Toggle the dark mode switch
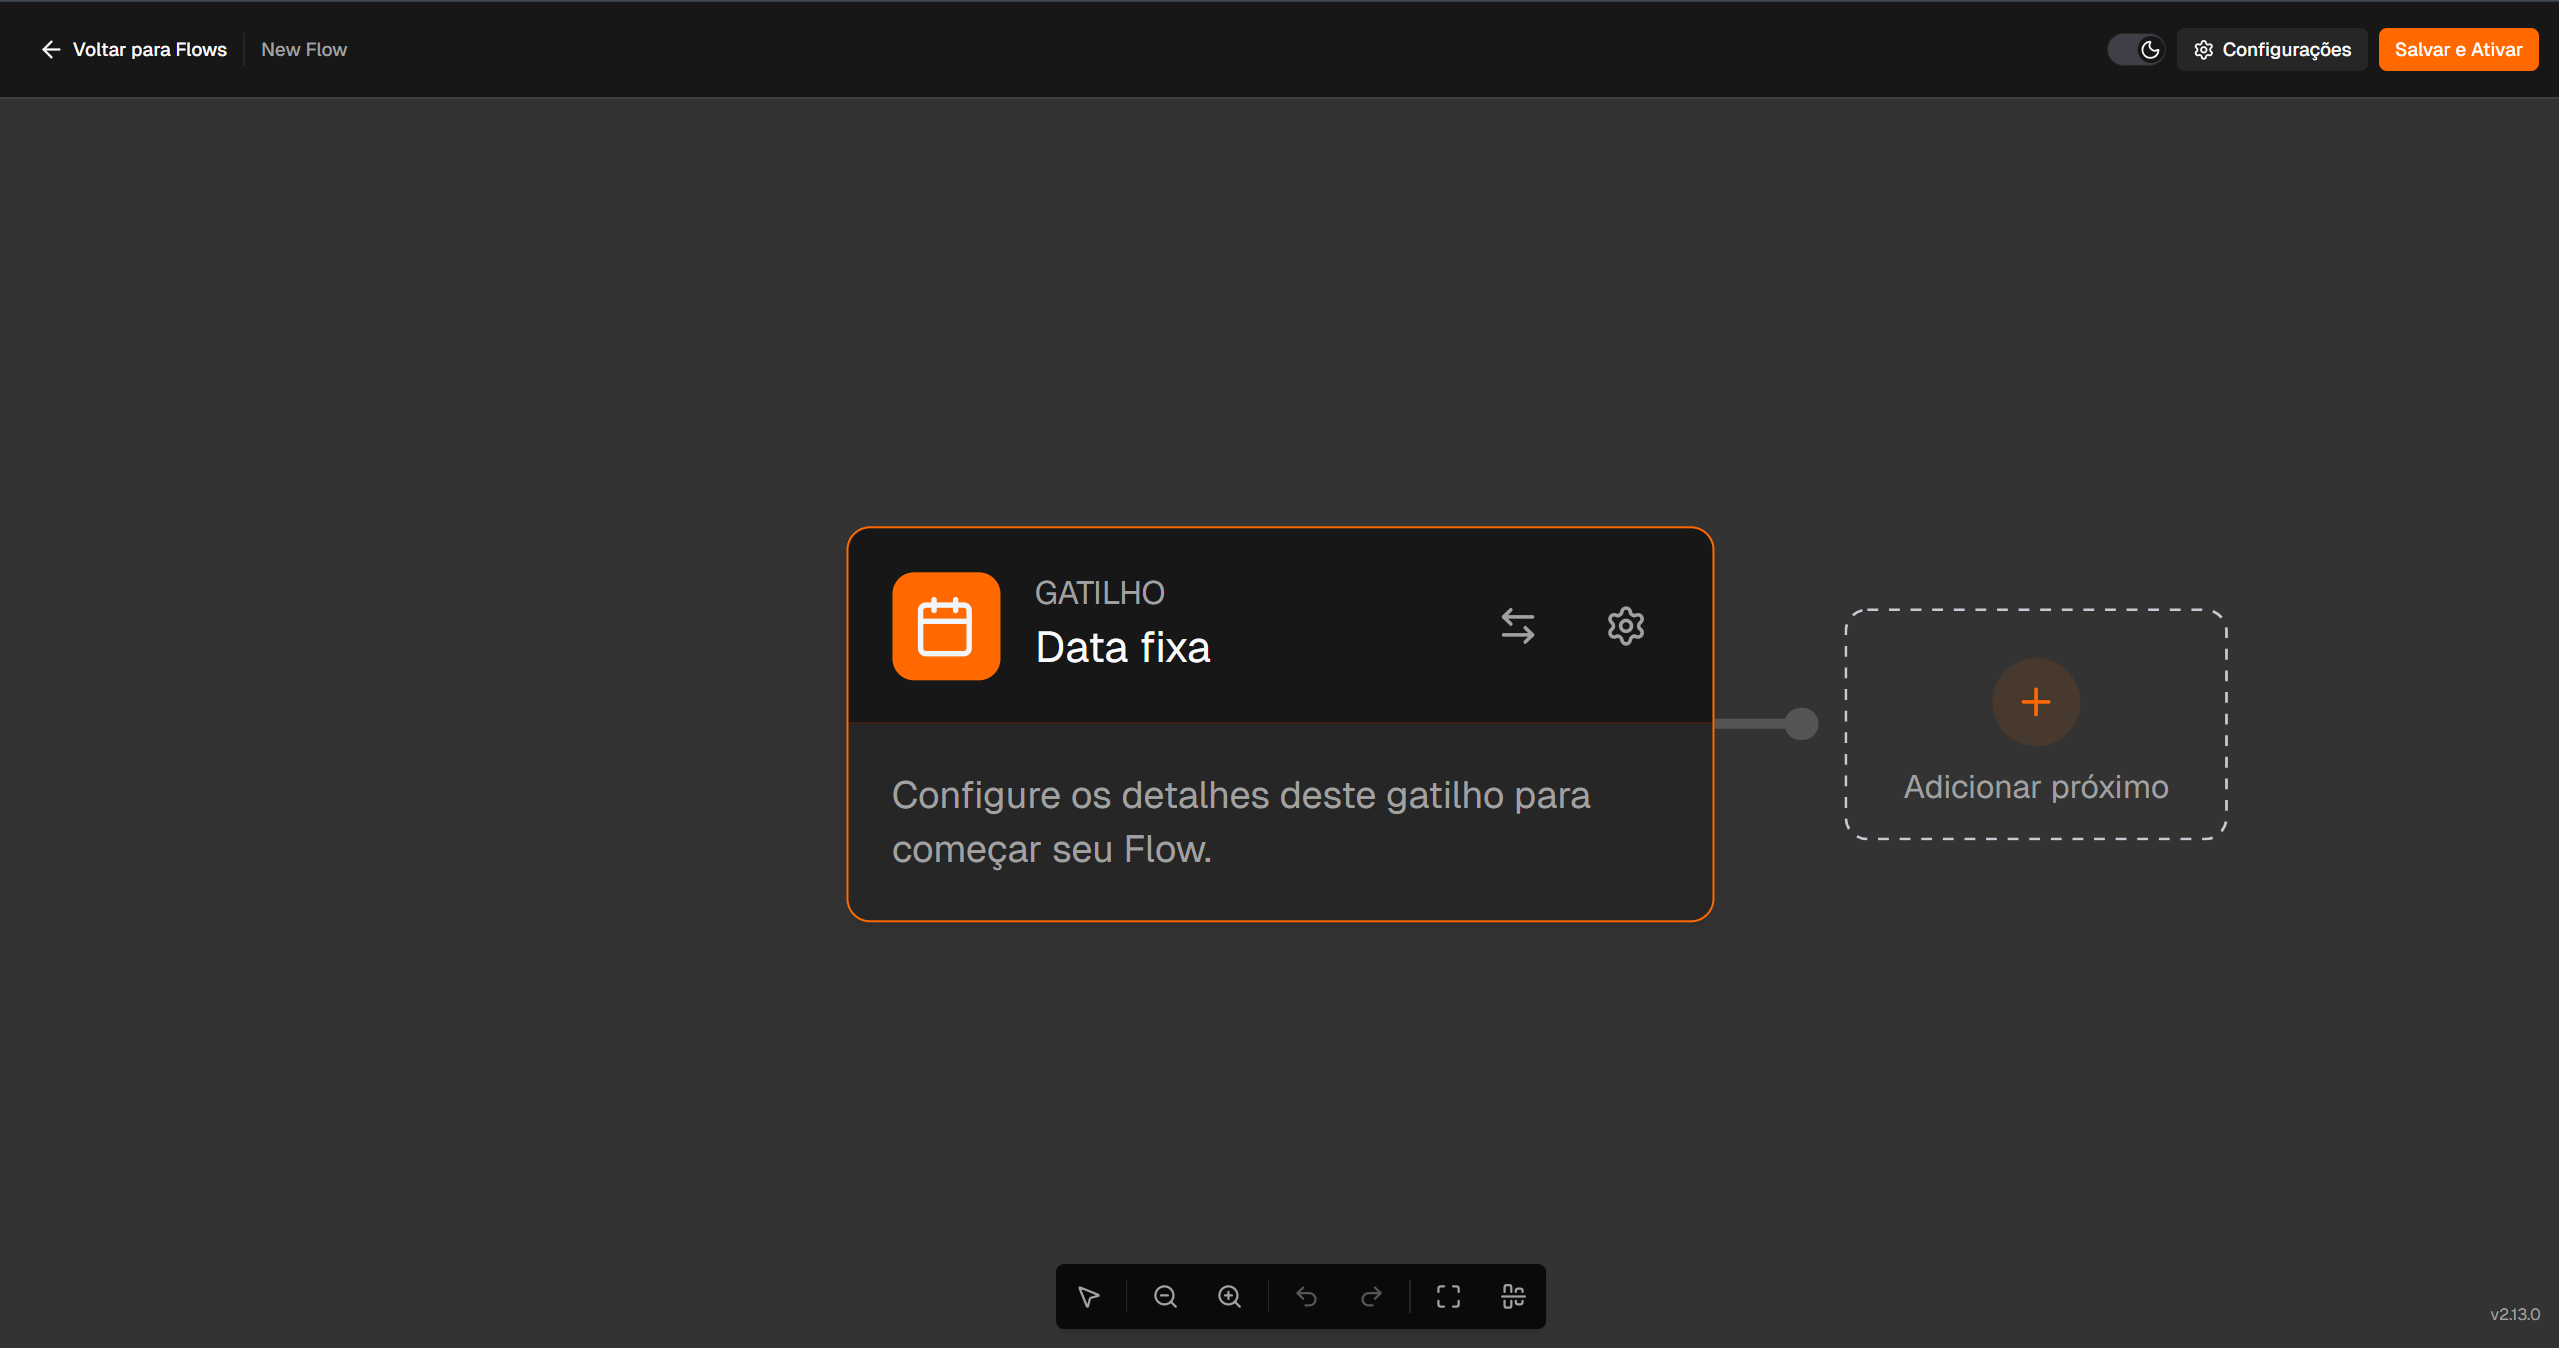 [2135, 49]
